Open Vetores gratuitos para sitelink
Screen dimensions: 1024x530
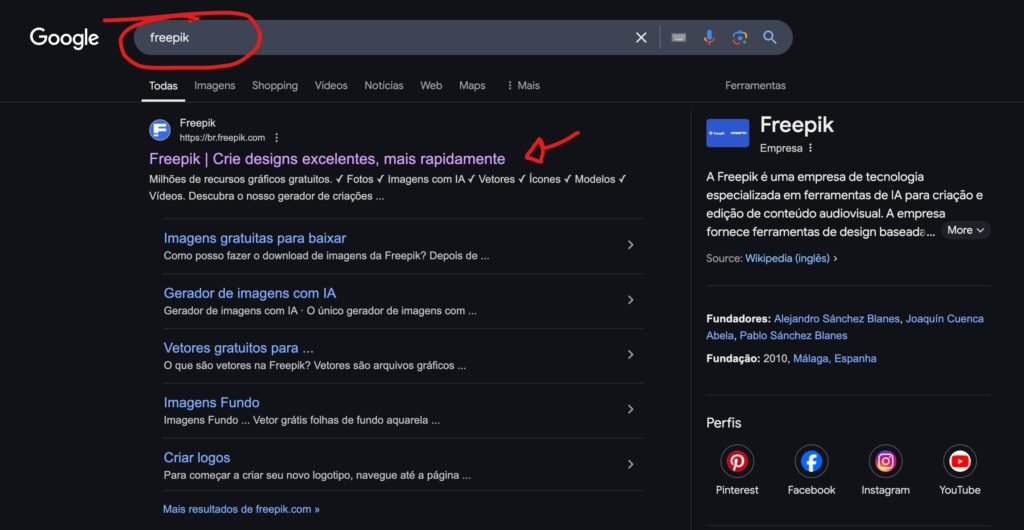coord(238,348)
